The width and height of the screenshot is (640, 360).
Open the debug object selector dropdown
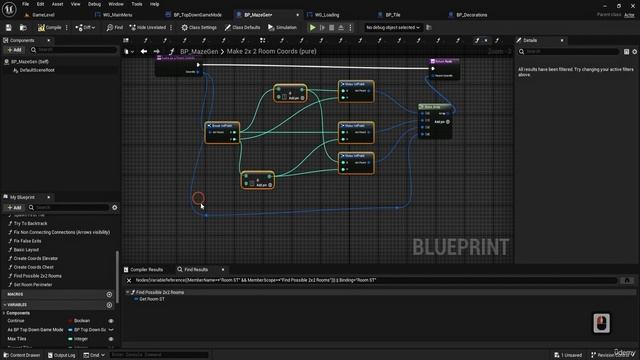click(x=393, y=27)
